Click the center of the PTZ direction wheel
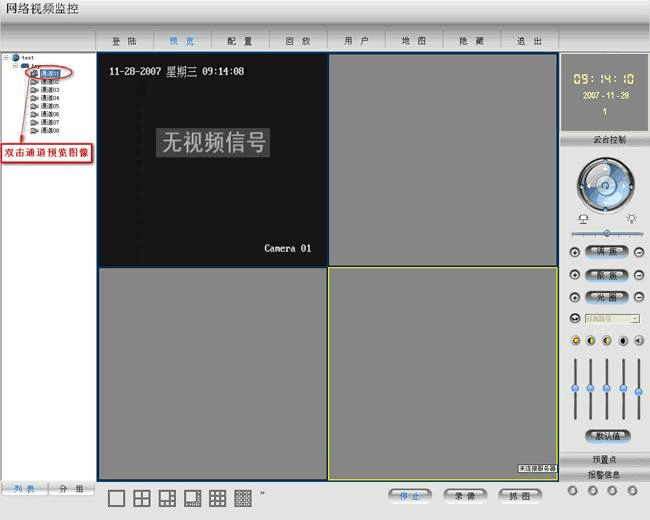The height and width of the screenshot is (520, 650). (x=606, y=185)
